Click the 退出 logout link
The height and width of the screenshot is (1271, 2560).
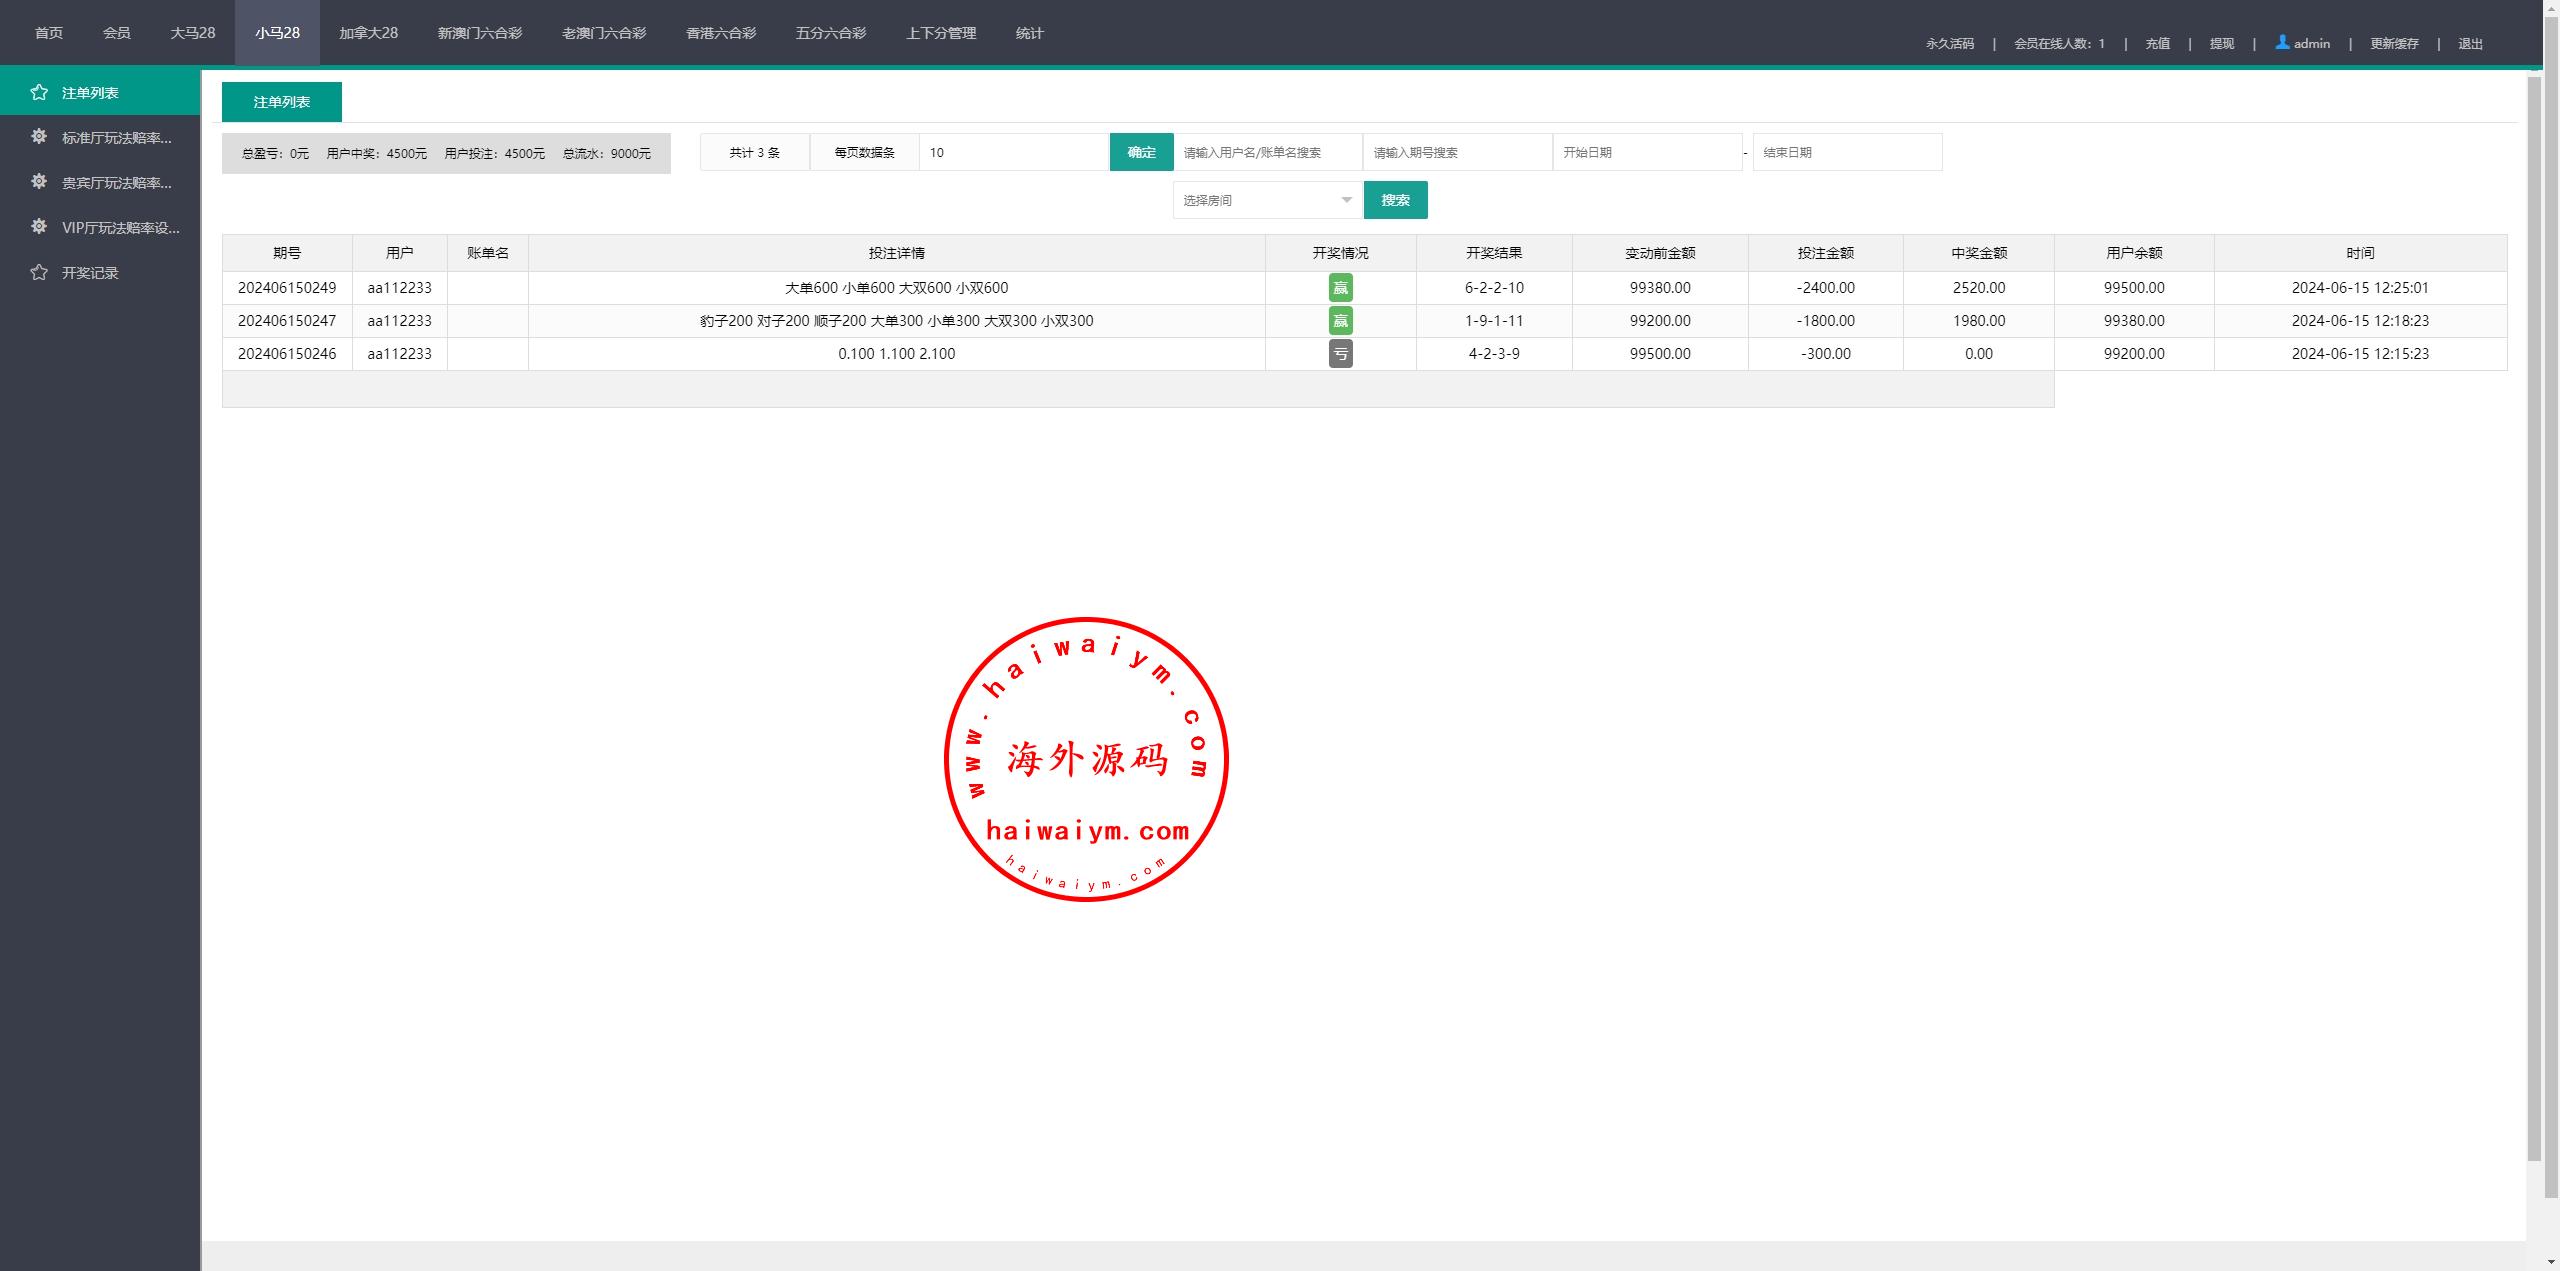coord(2470,43)
